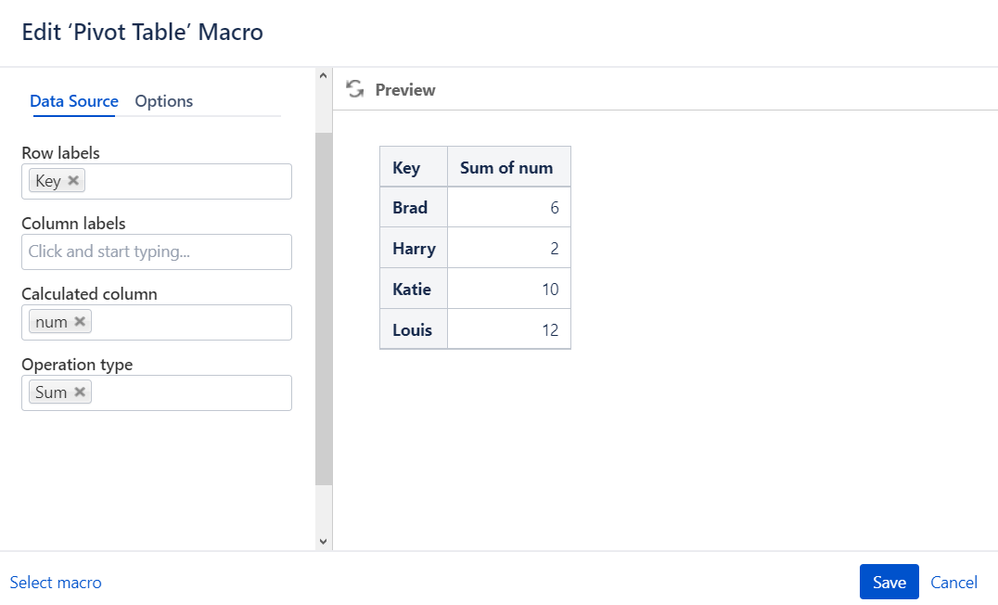998x605 pixels.
Task: Click the Preview refresh icon
Action: [x=354, y=89]
